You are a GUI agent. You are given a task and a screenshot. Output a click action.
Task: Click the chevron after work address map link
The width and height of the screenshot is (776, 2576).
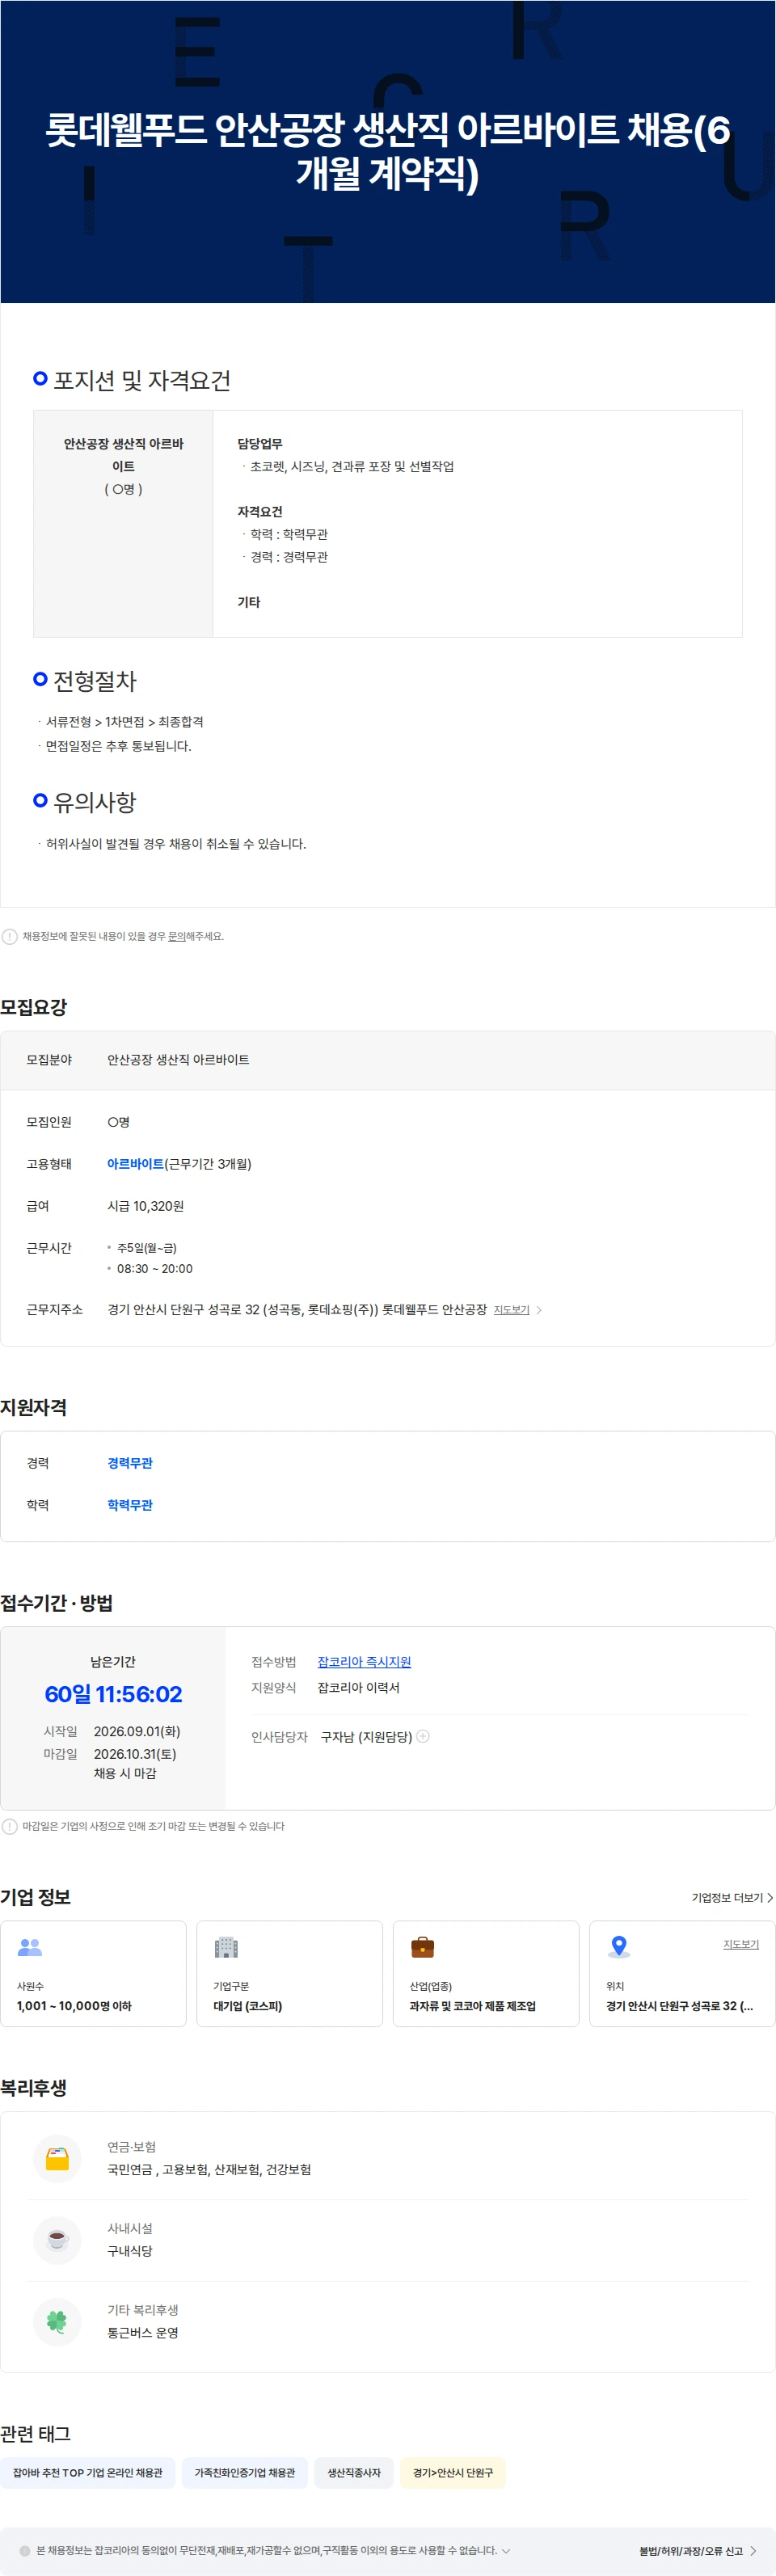pyautogui.click(x=539, y=1309)
